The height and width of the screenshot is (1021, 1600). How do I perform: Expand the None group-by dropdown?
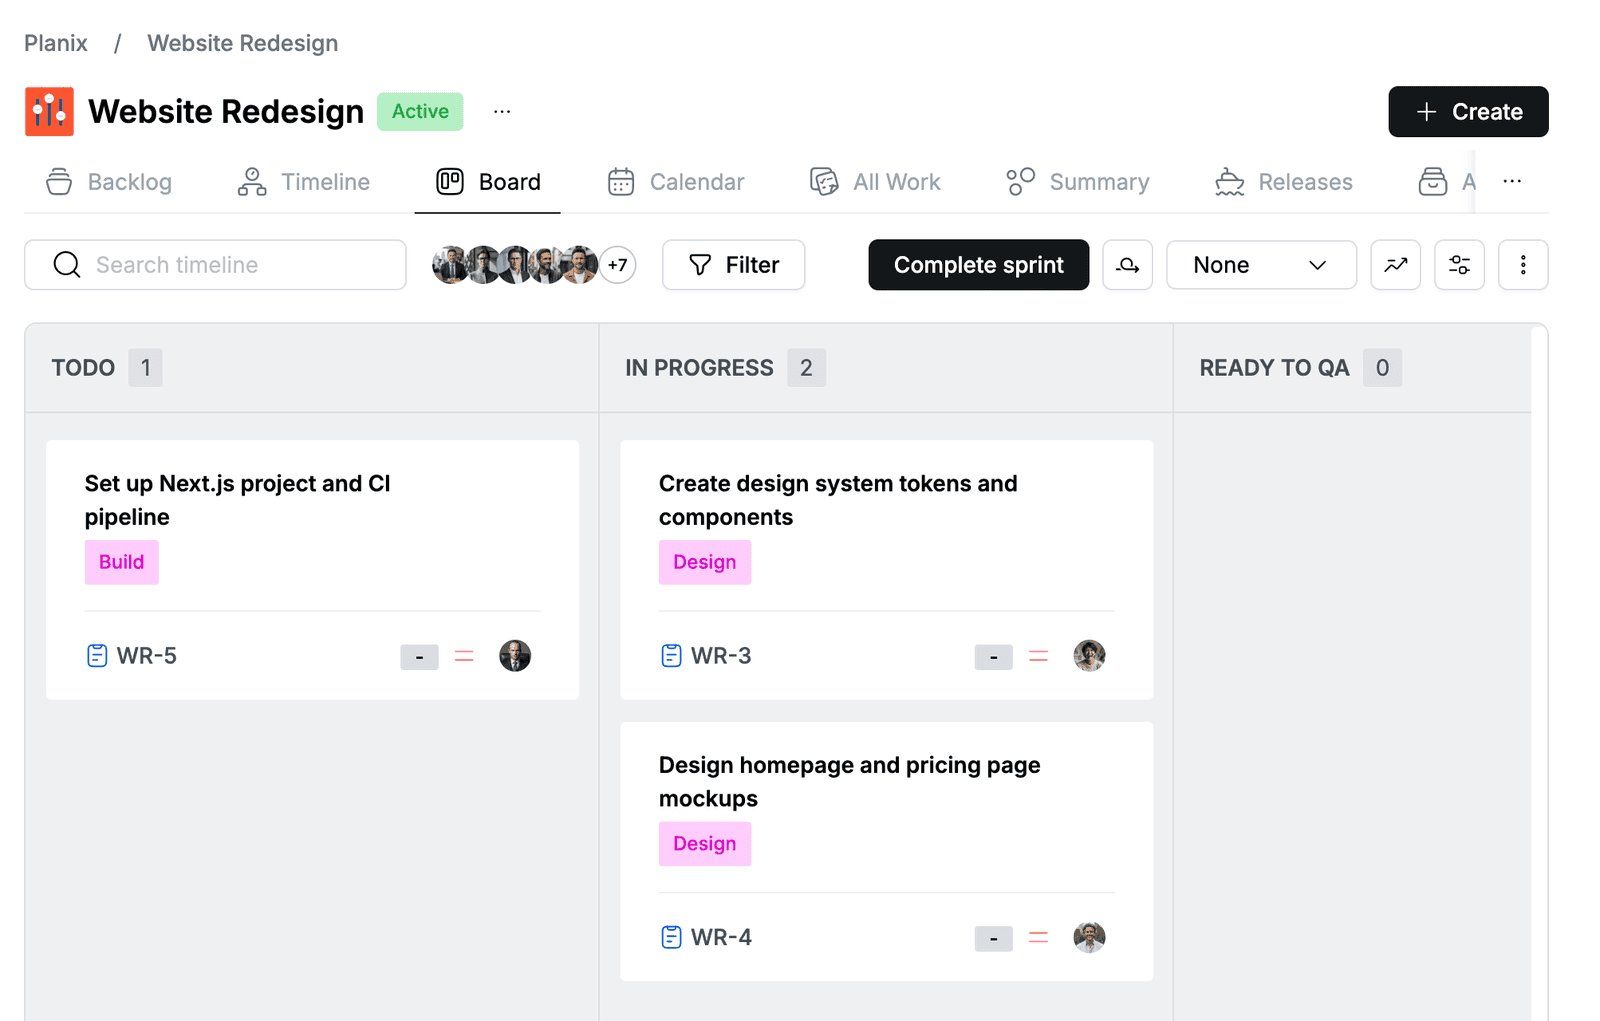coord(1261,265)
